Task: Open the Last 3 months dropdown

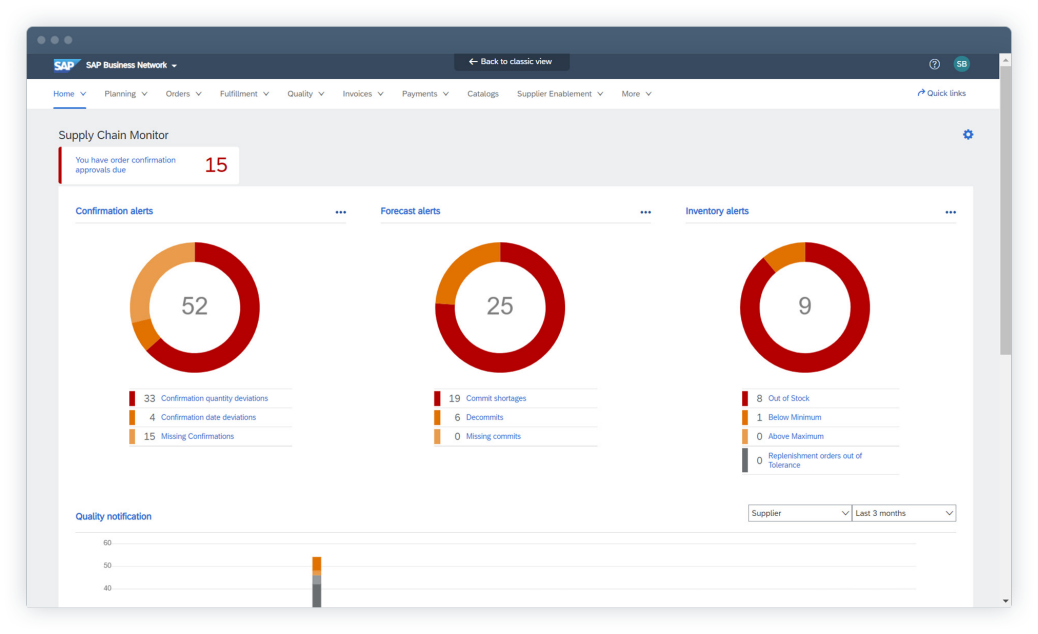Action: tap(903, 513)
